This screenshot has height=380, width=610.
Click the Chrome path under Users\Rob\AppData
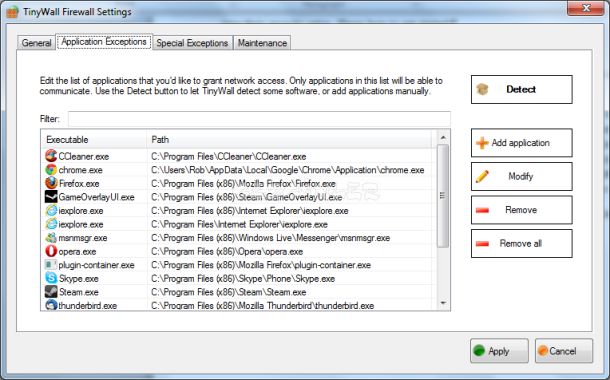[287, 170]
